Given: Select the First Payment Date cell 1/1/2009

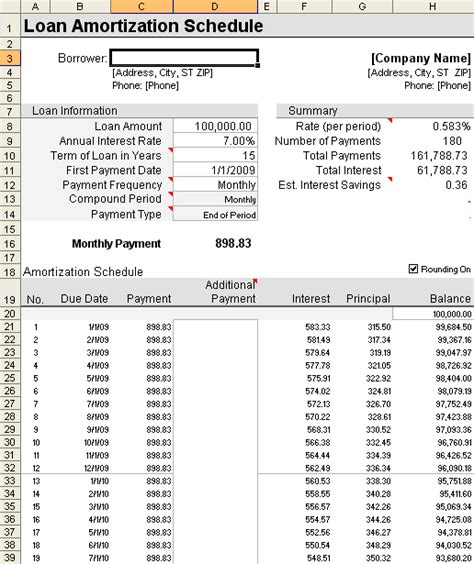Looking at the screenshot, I should pos(215,170).
